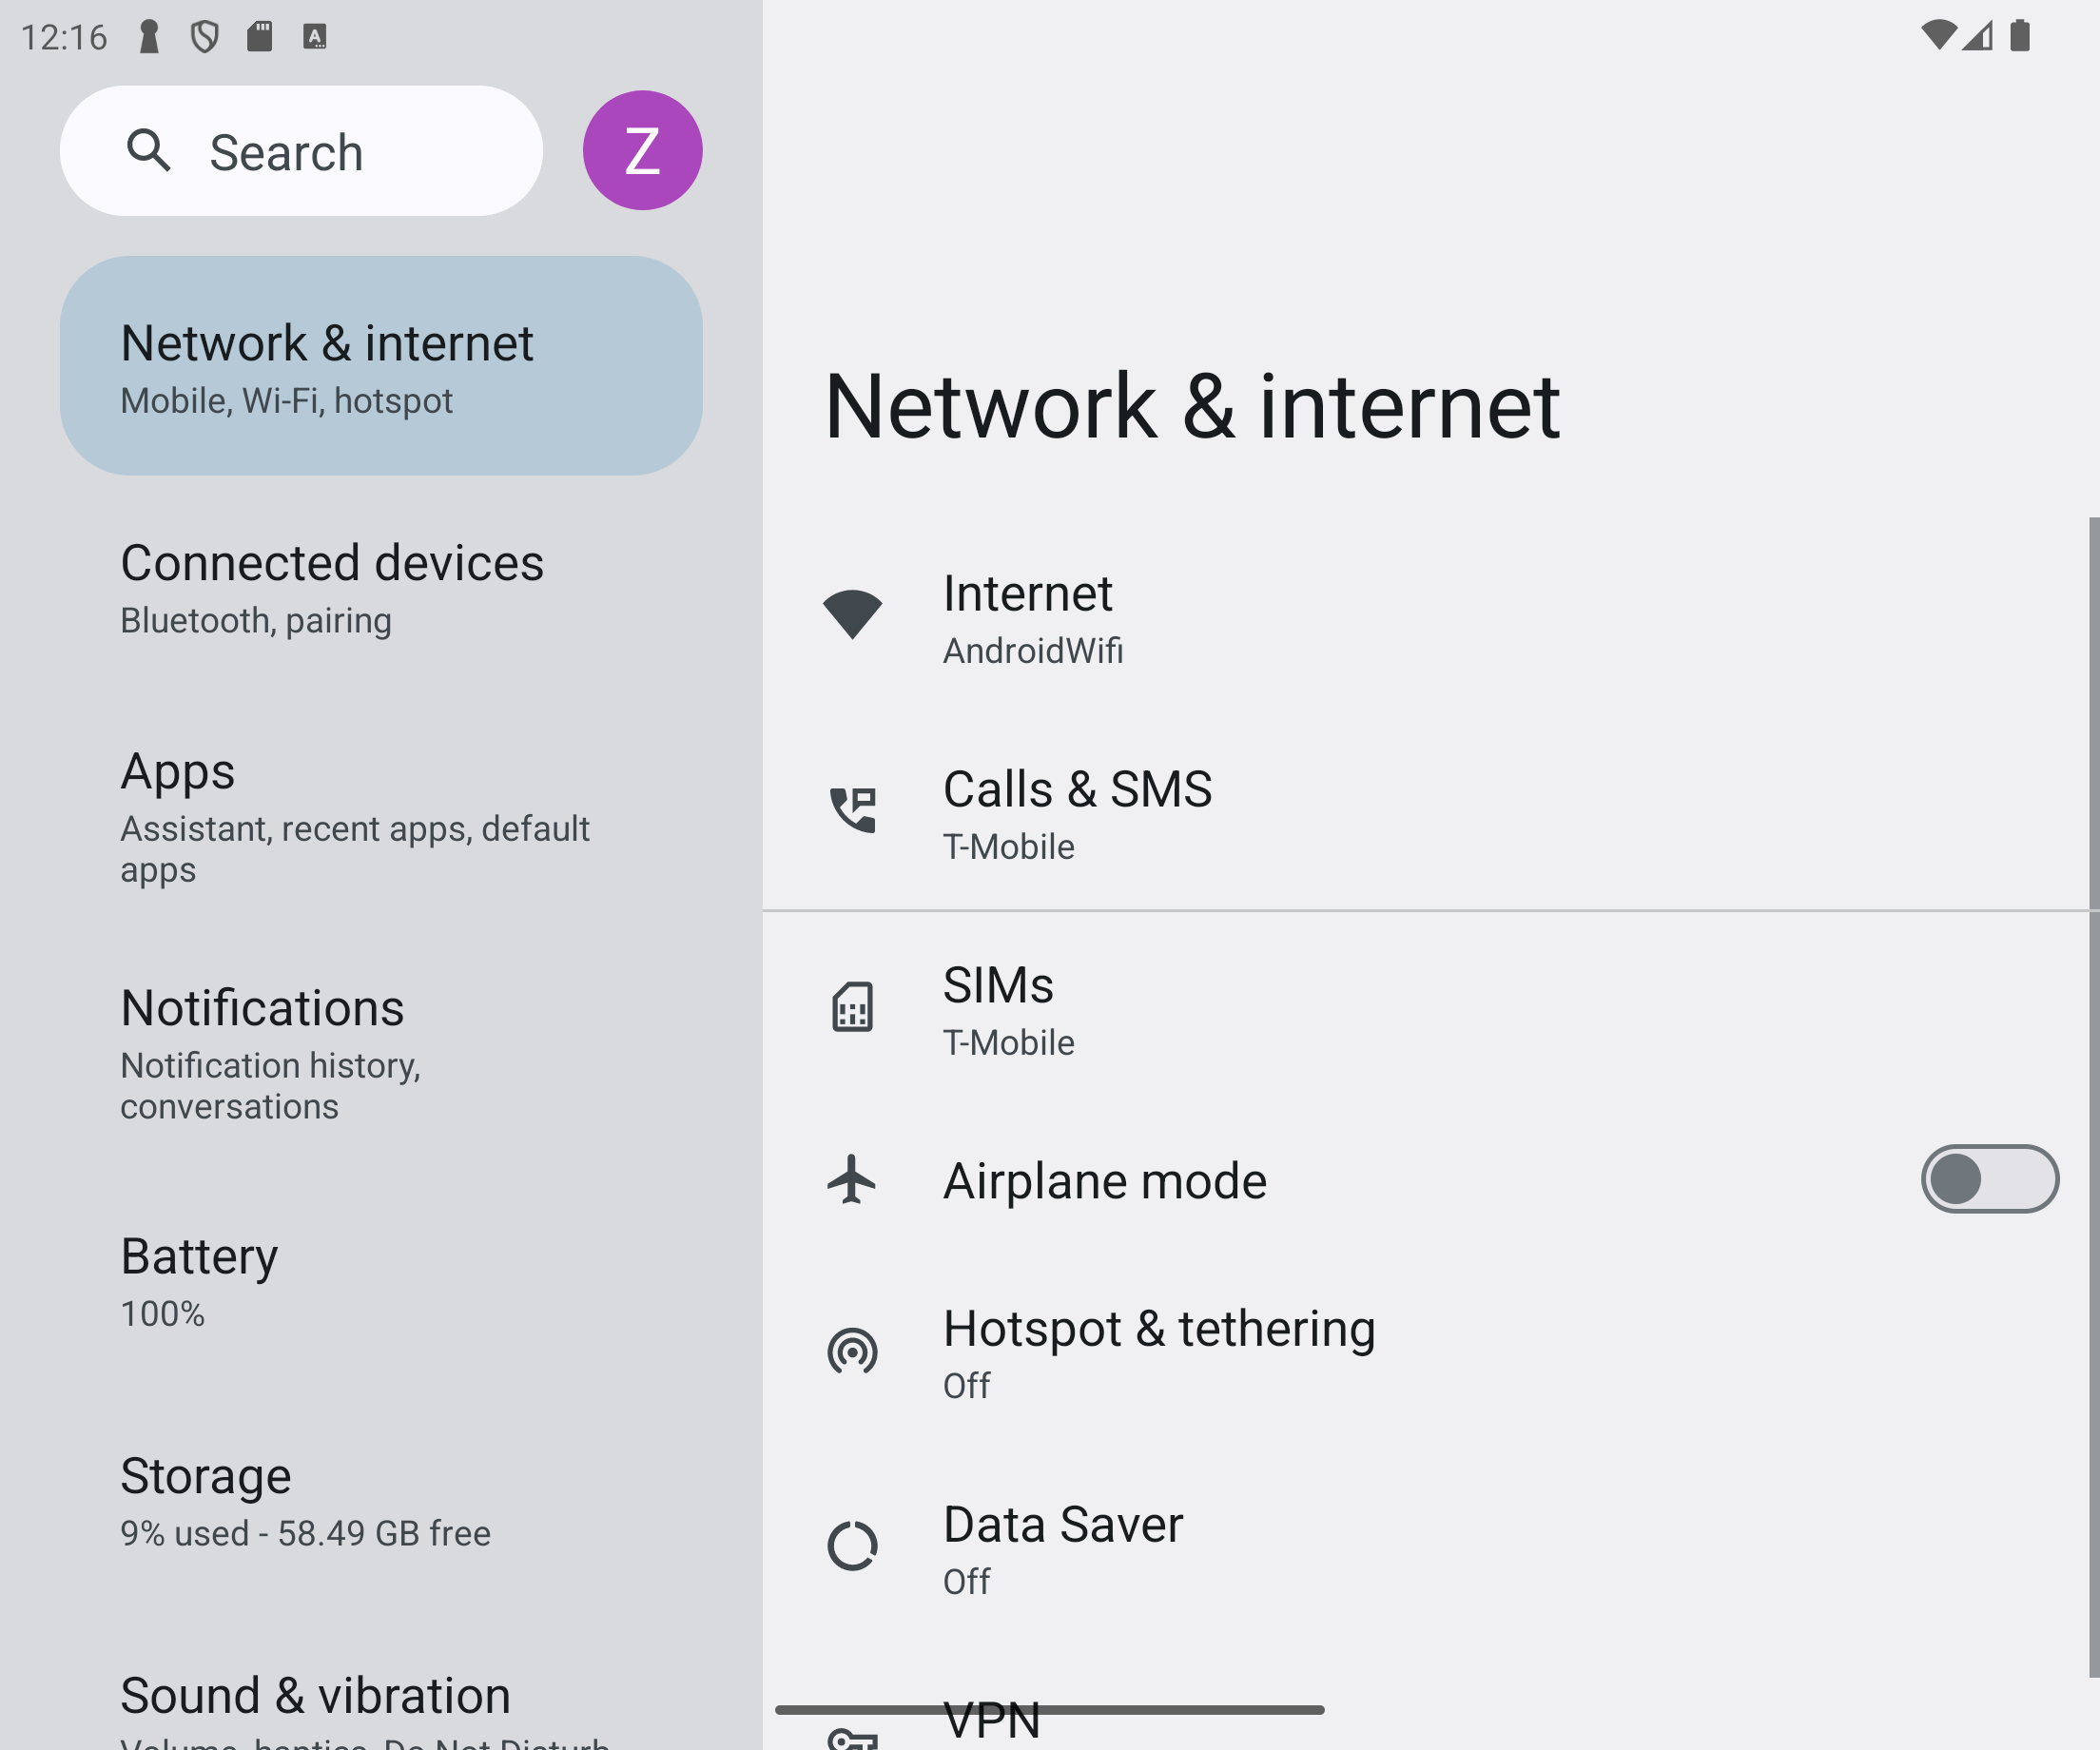Screen dimensions: 2100x1750
Task: Click the VPN key icon
Action: tap(852, 1738)
